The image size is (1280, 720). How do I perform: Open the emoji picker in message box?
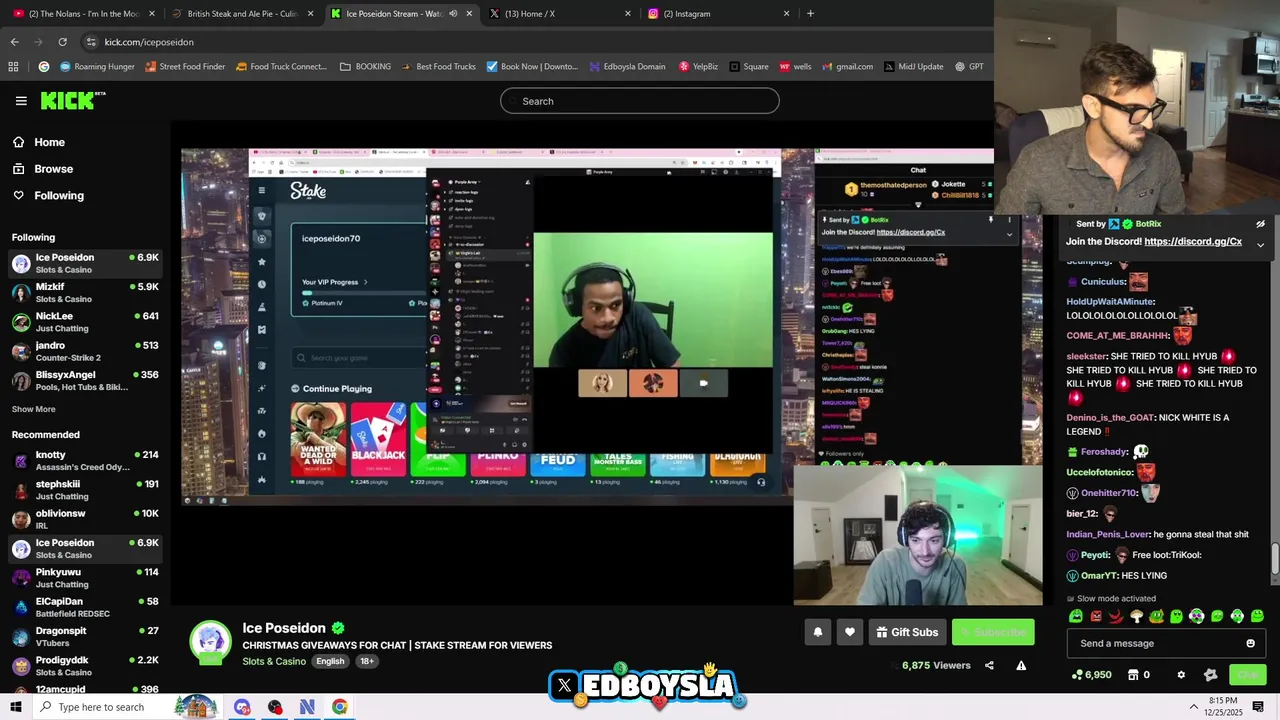(1250, 643)
